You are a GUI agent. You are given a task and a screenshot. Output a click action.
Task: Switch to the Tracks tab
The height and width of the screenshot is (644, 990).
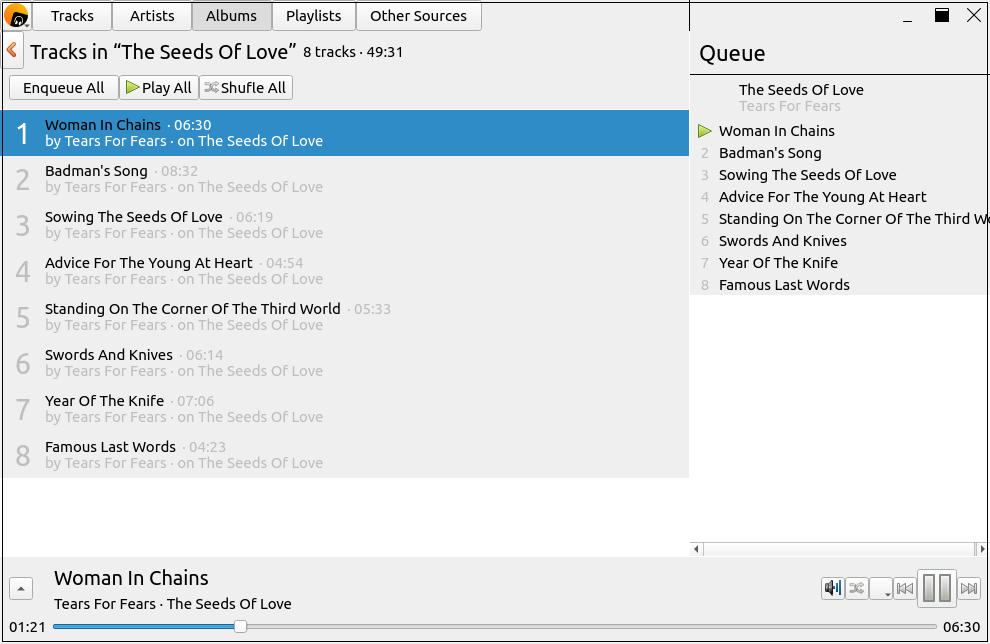72,16
